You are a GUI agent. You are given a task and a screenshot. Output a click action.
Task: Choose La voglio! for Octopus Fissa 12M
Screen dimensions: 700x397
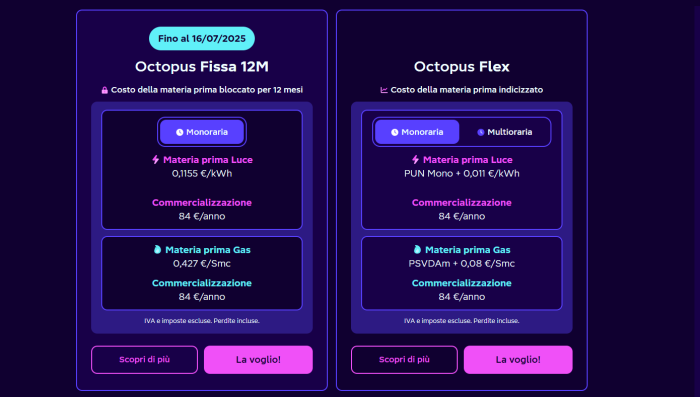point(258,359)
